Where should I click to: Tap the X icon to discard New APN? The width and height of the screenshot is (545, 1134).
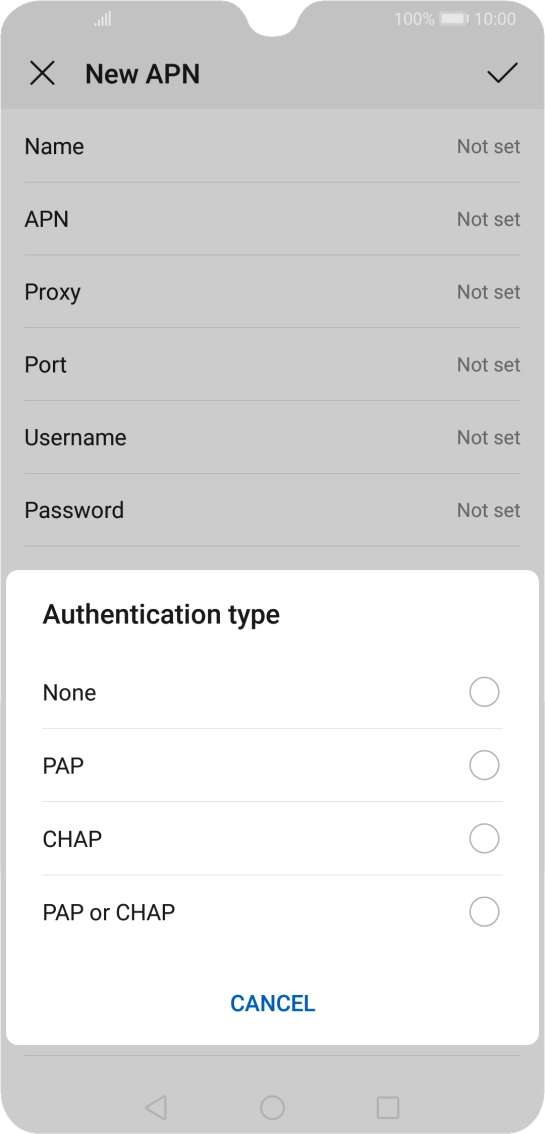click(x=43, y=74)
